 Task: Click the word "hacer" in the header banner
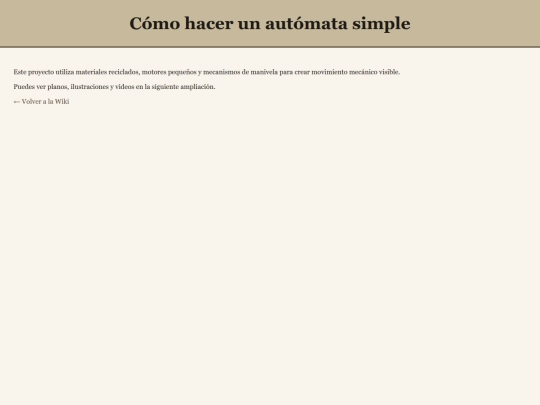tap(209, 24)
